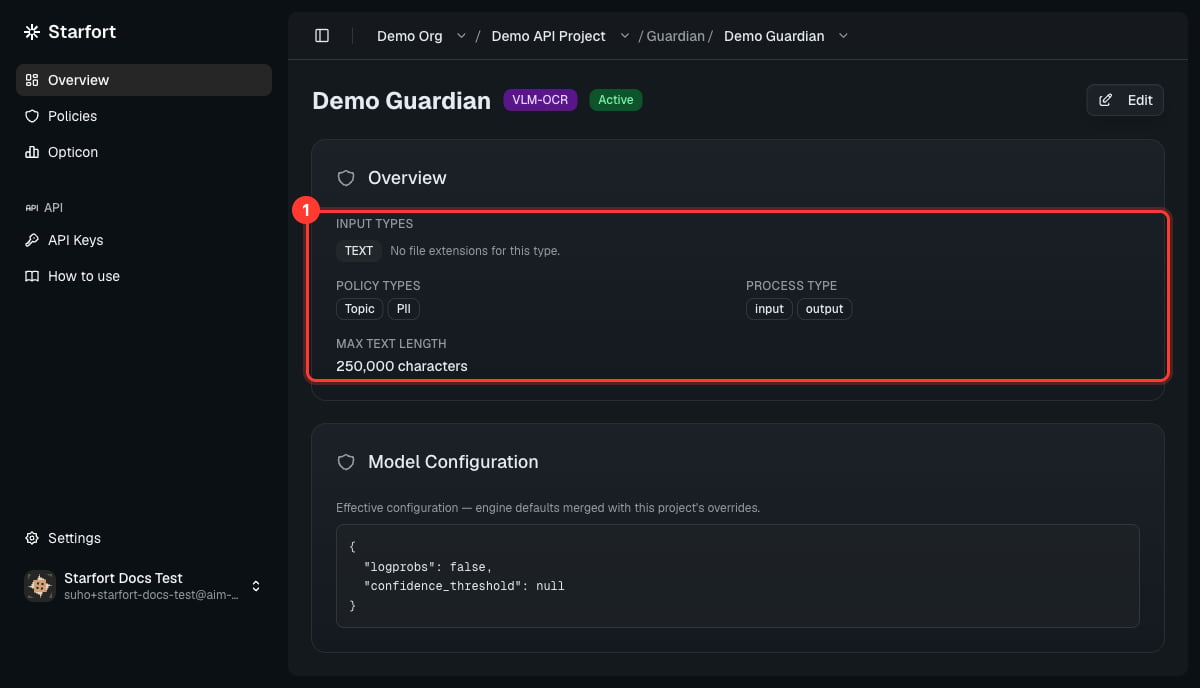This screenshot has height=688, width=1200.
Task: Open the account switcher chevron
Action: [x=256, y=586]
